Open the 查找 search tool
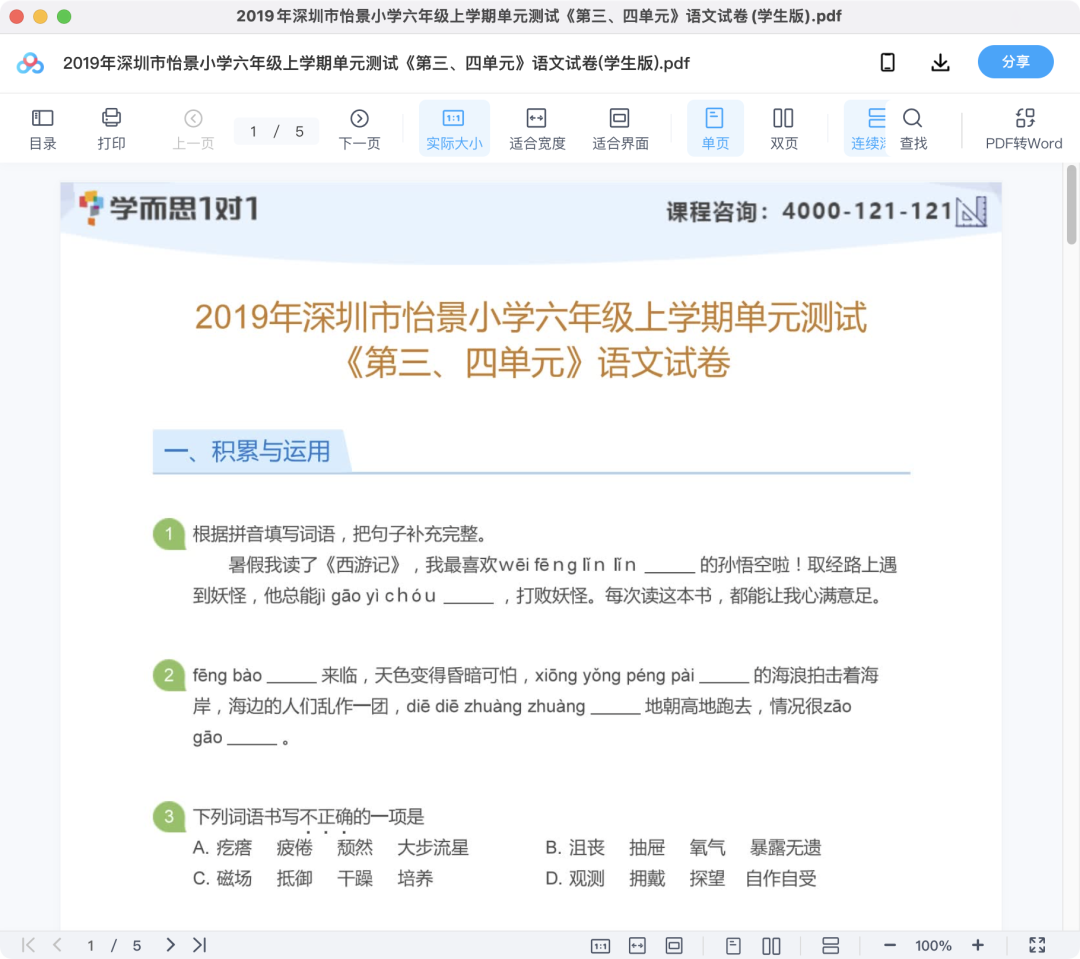The height and width of the screenshot is (959, 1080). [x=913, y=129]
